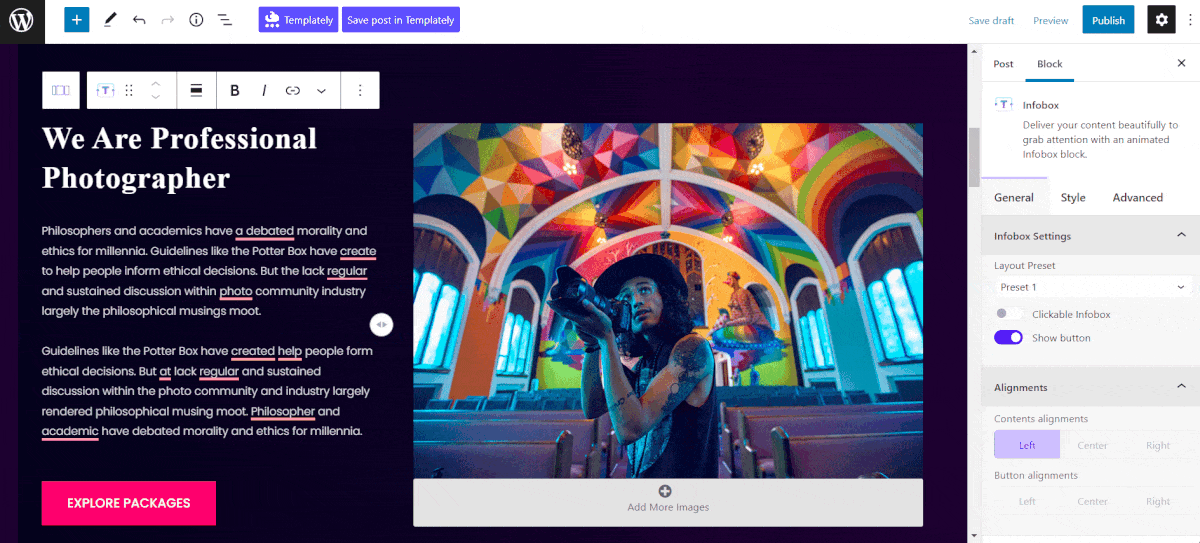Click the paragraph starting Guidelines like the Potter
The width and height of the screenshot is (1200, 543).
point(208,391)
